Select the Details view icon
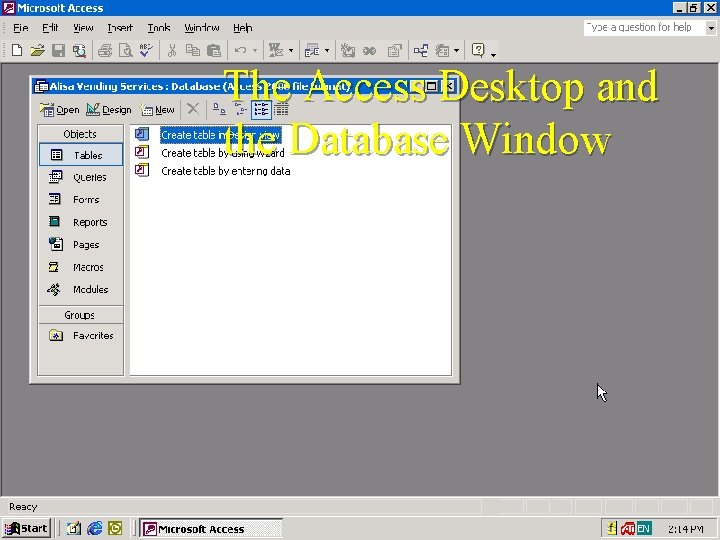720x540 pixels. pos(281,109)
